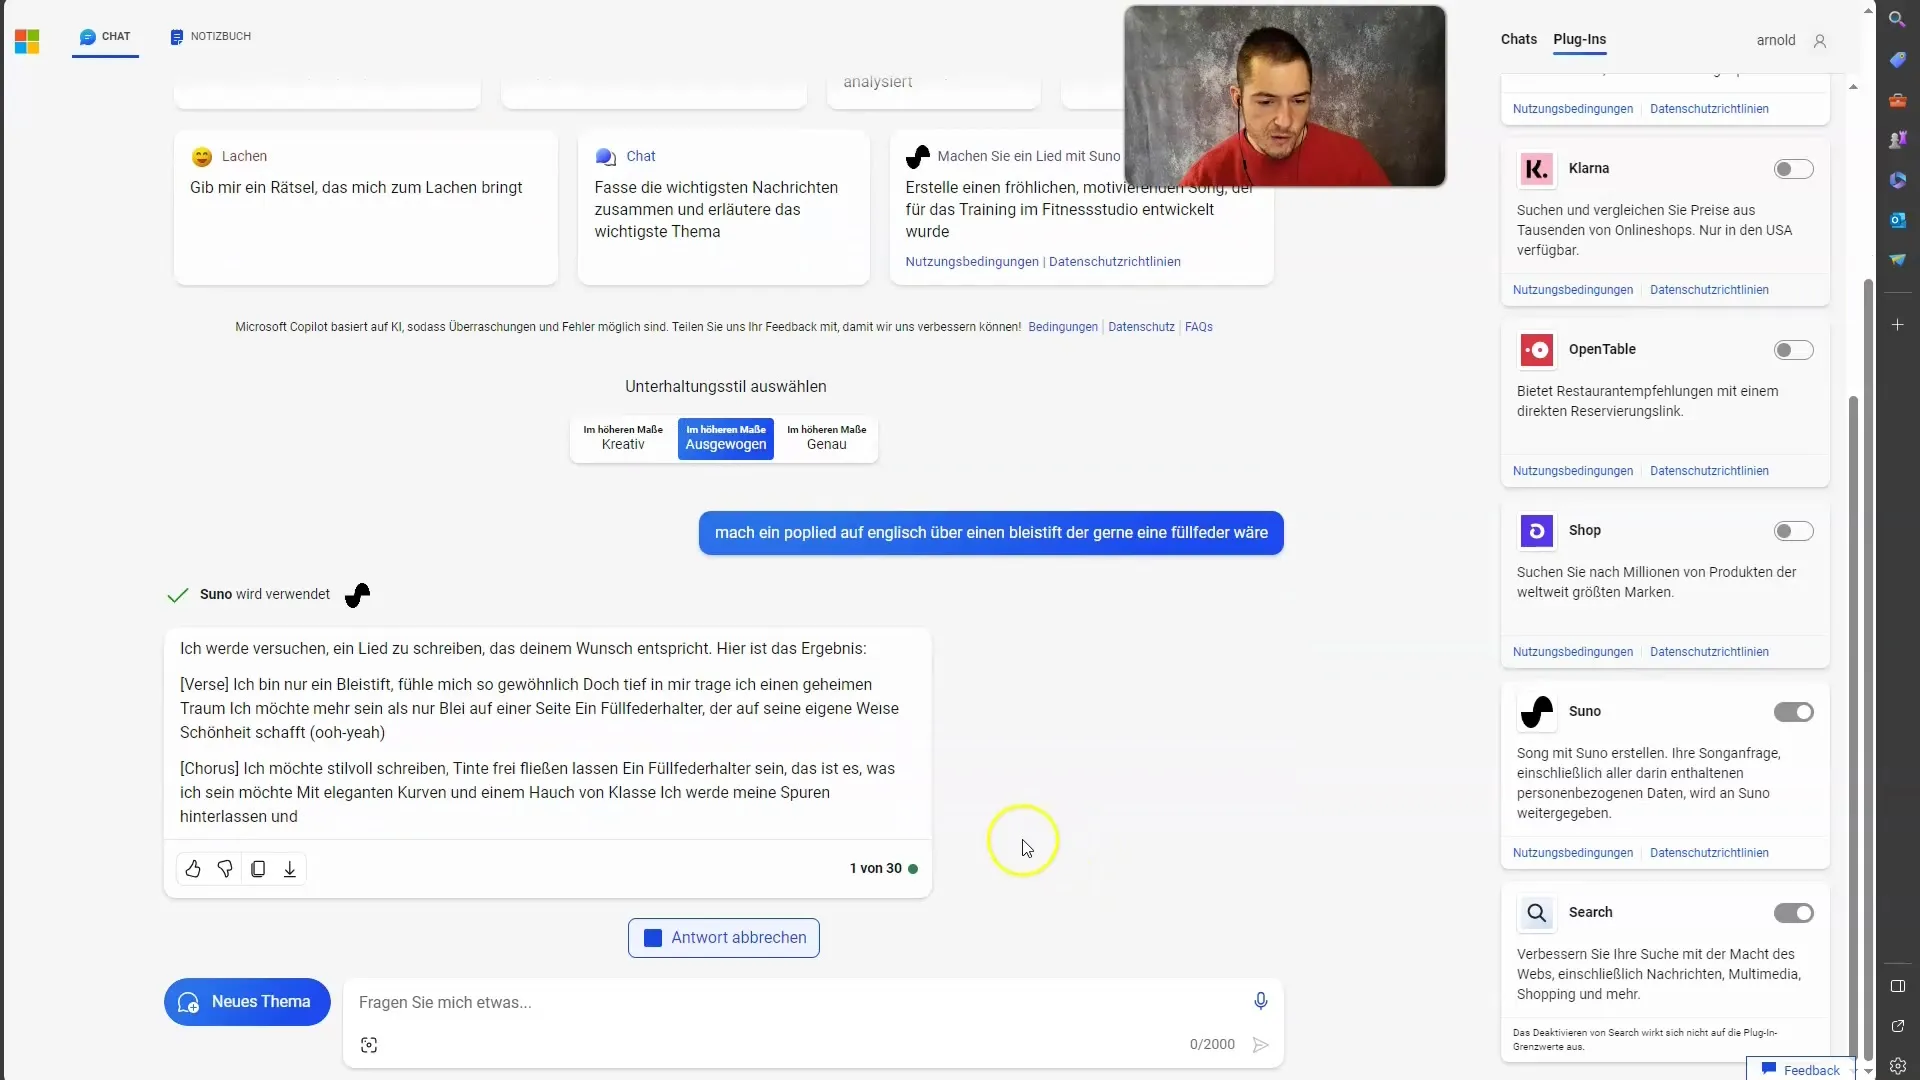The width and height of the screenshot is (1920, 1080).
Task: Click the thumbs down icon on response
Action: [x=224, y=868]
